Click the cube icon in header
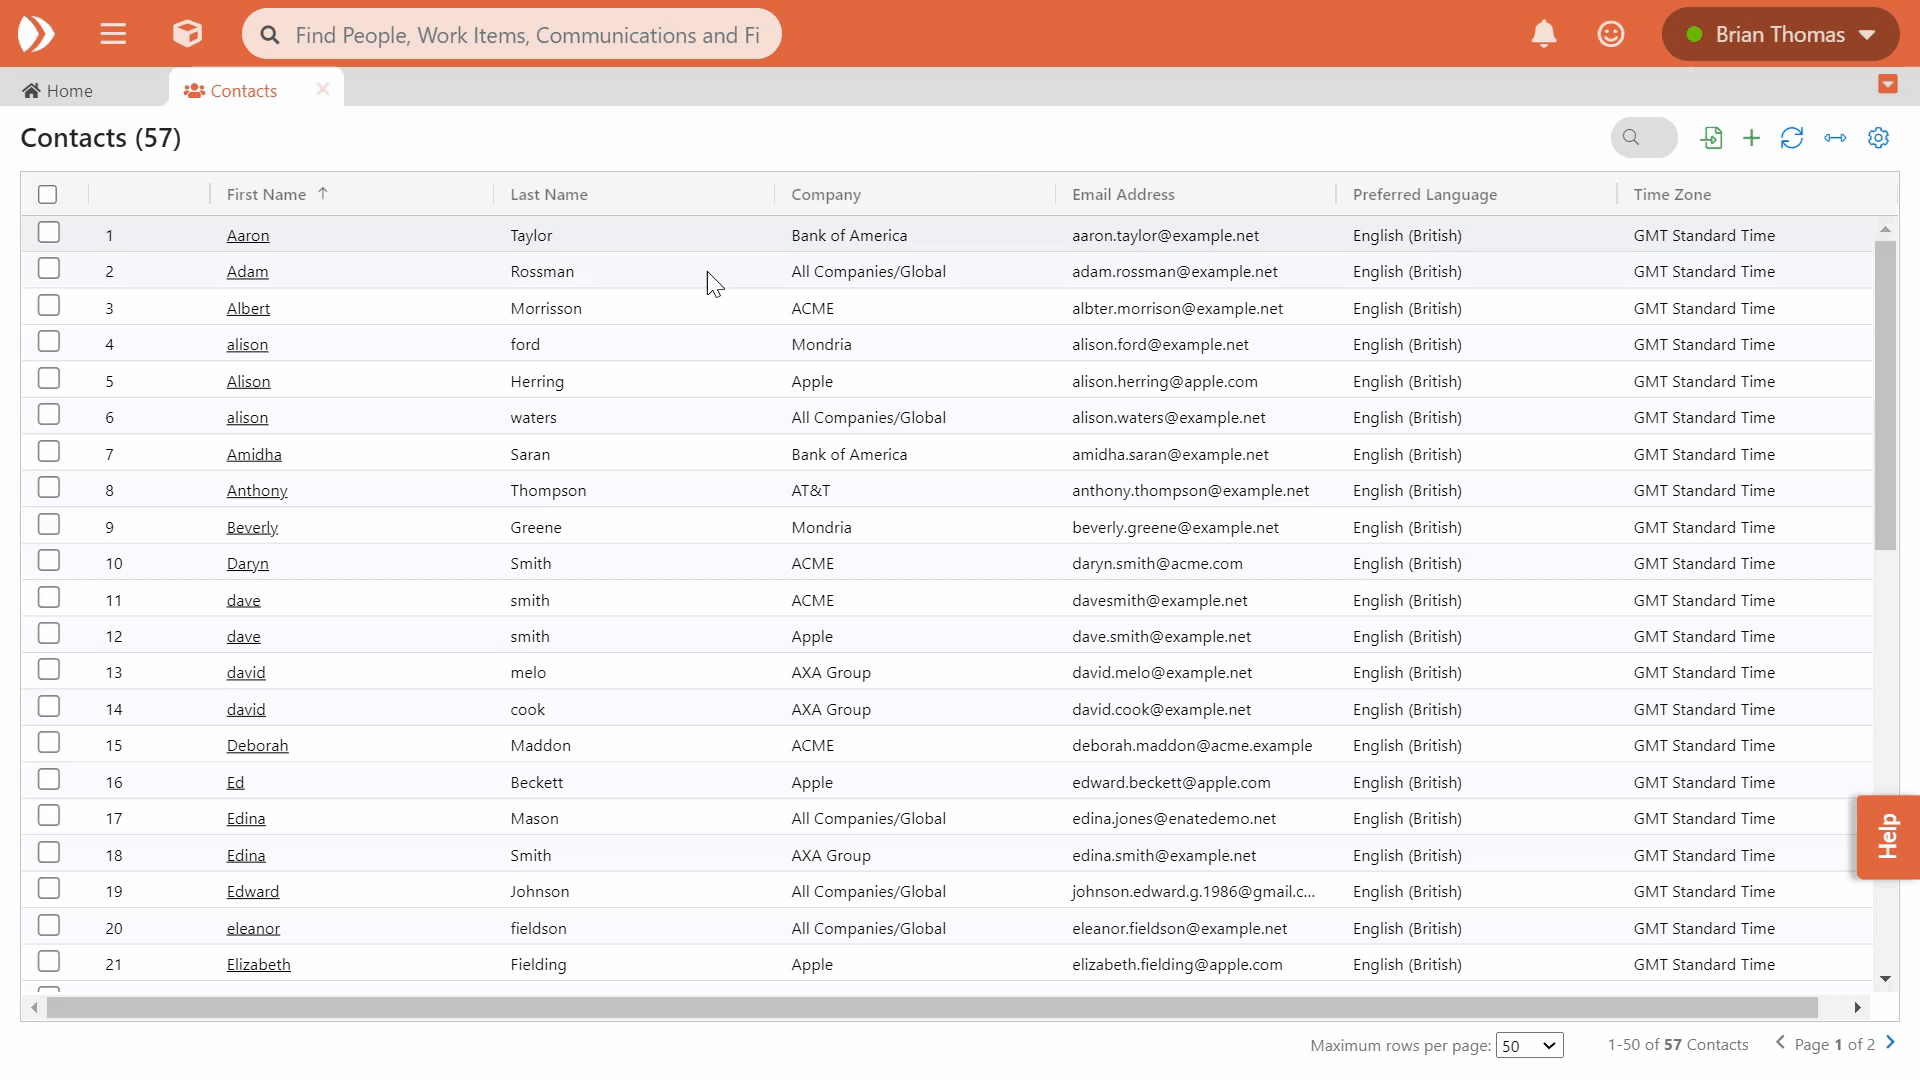The width and height of the screenshot is (1920, 1080). coord(187,34)
